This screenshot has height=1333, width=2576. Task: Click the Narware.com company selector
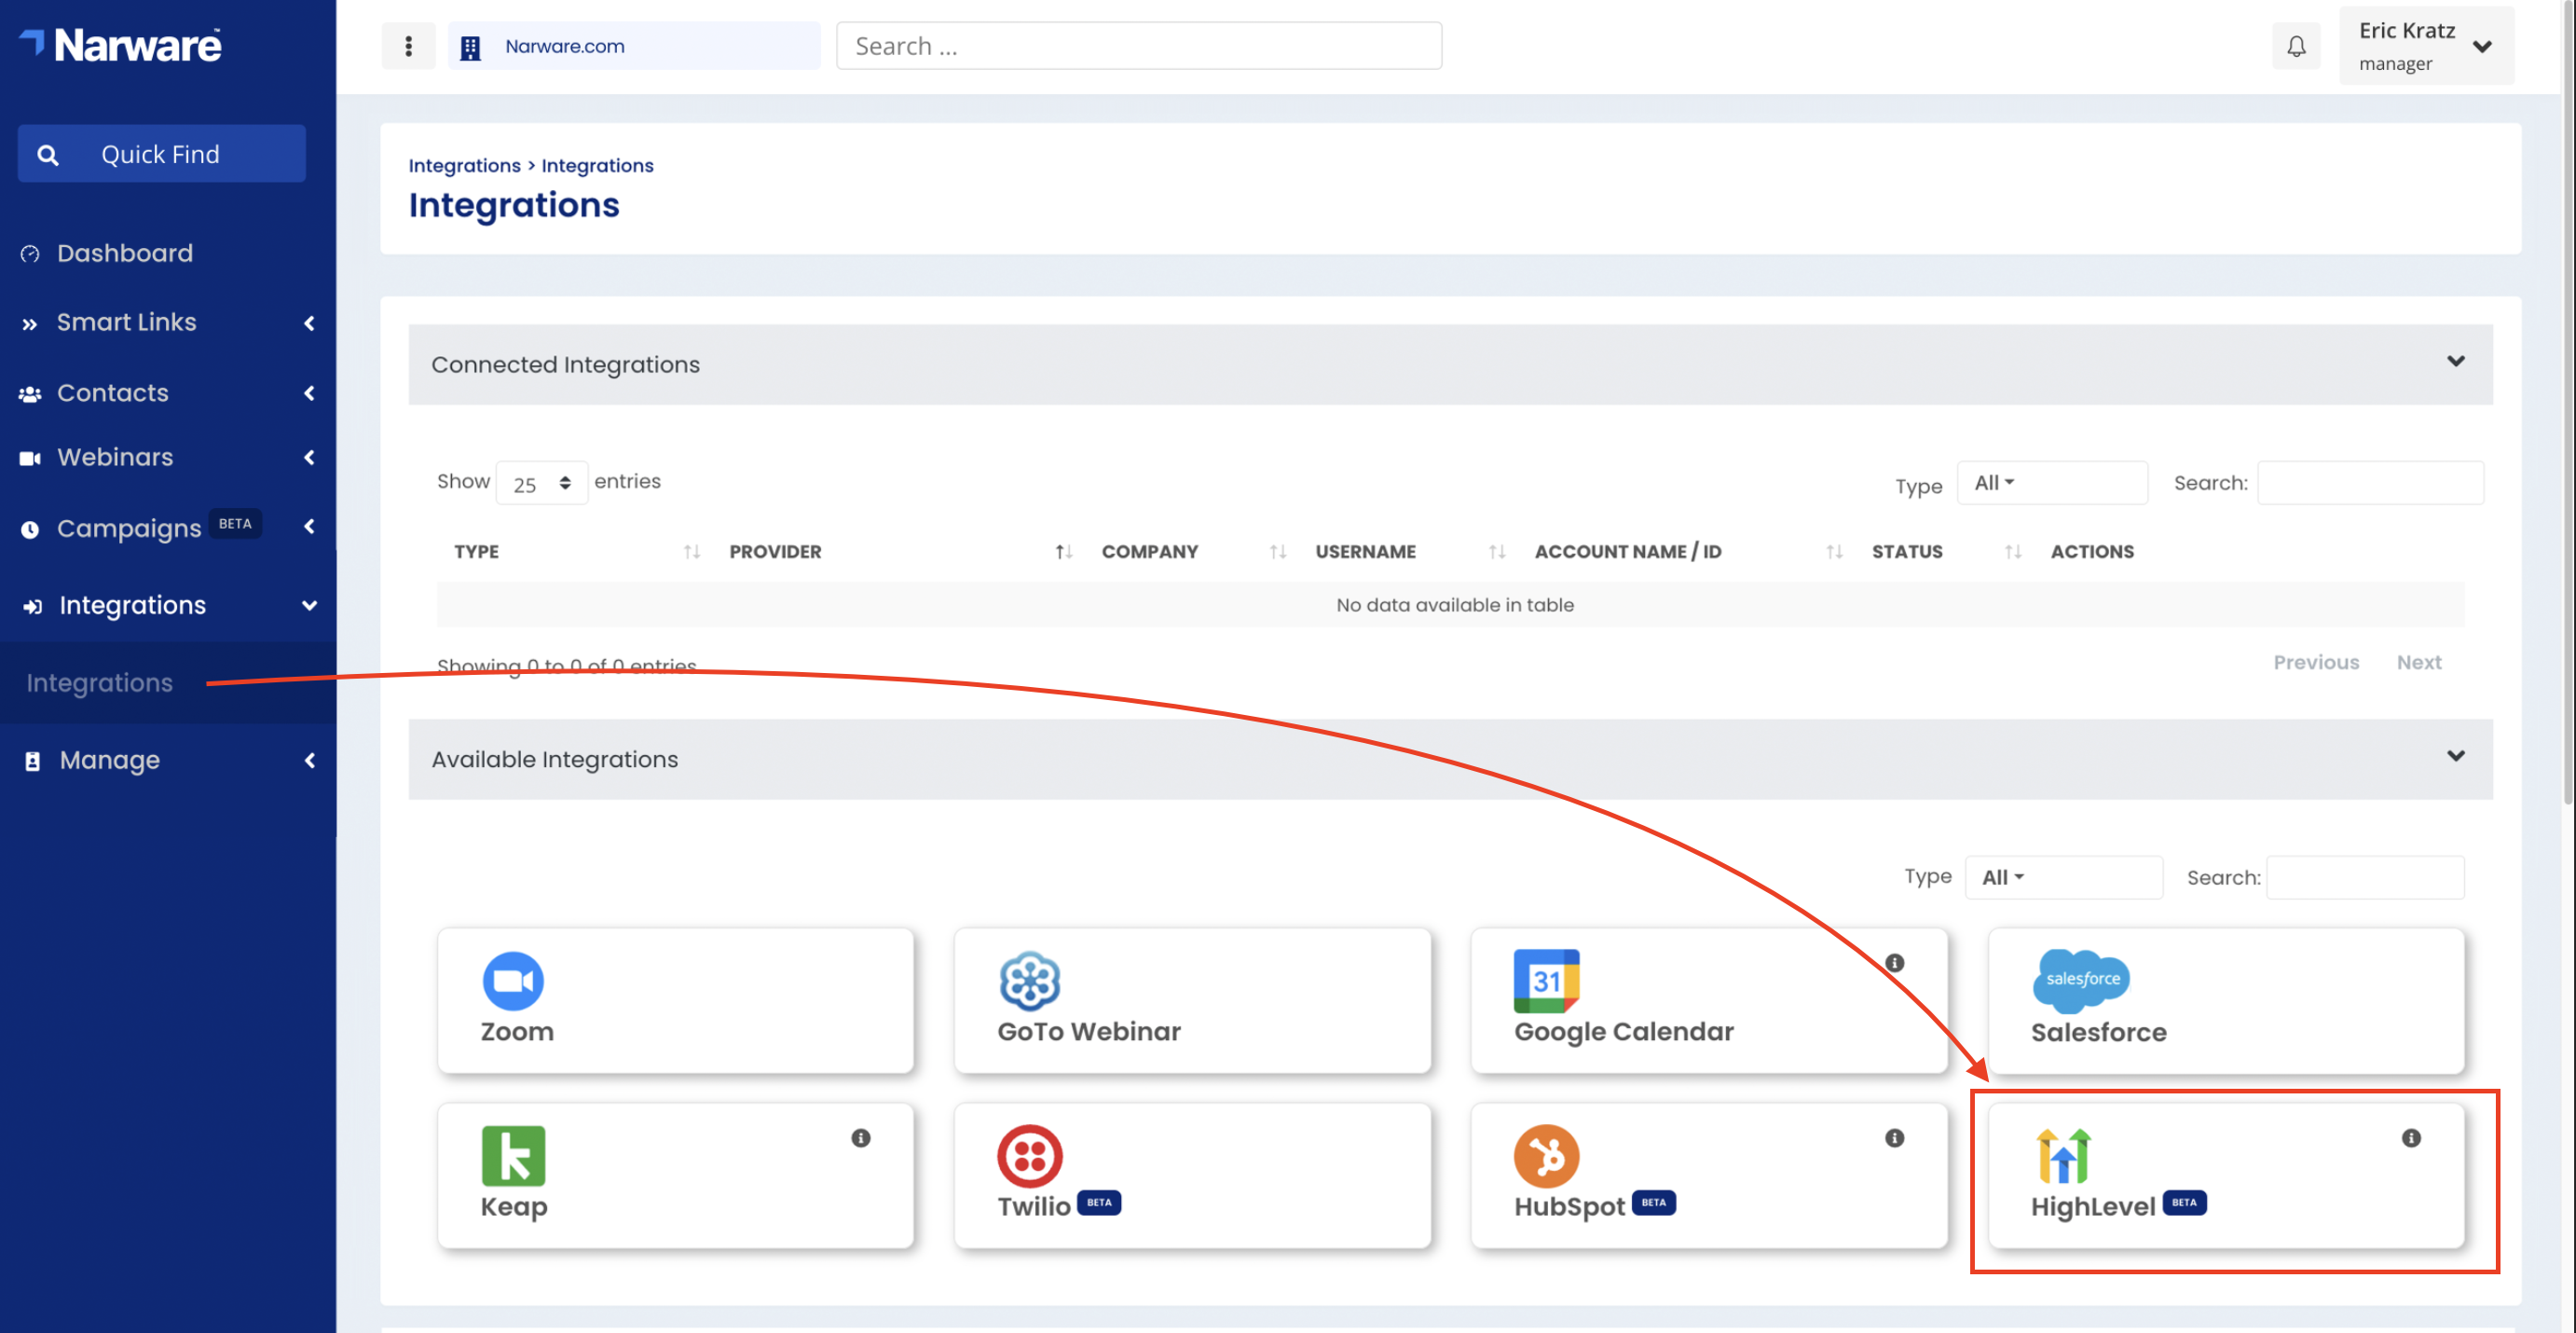pyautogui.click(x=634, y=46)
